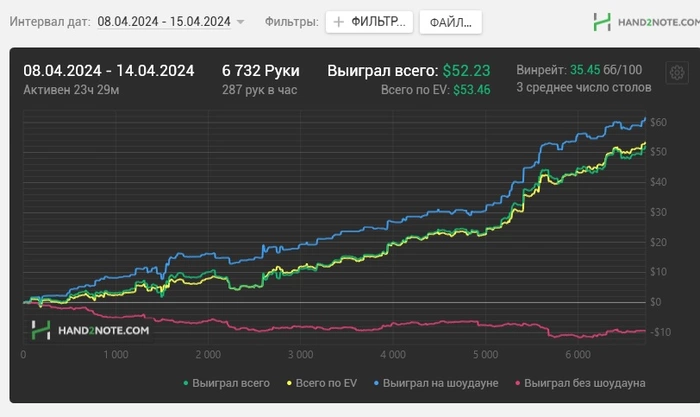Click the $52.23 total winnings value
Screen dimensions: 700x417
click(x=467, y=71)
